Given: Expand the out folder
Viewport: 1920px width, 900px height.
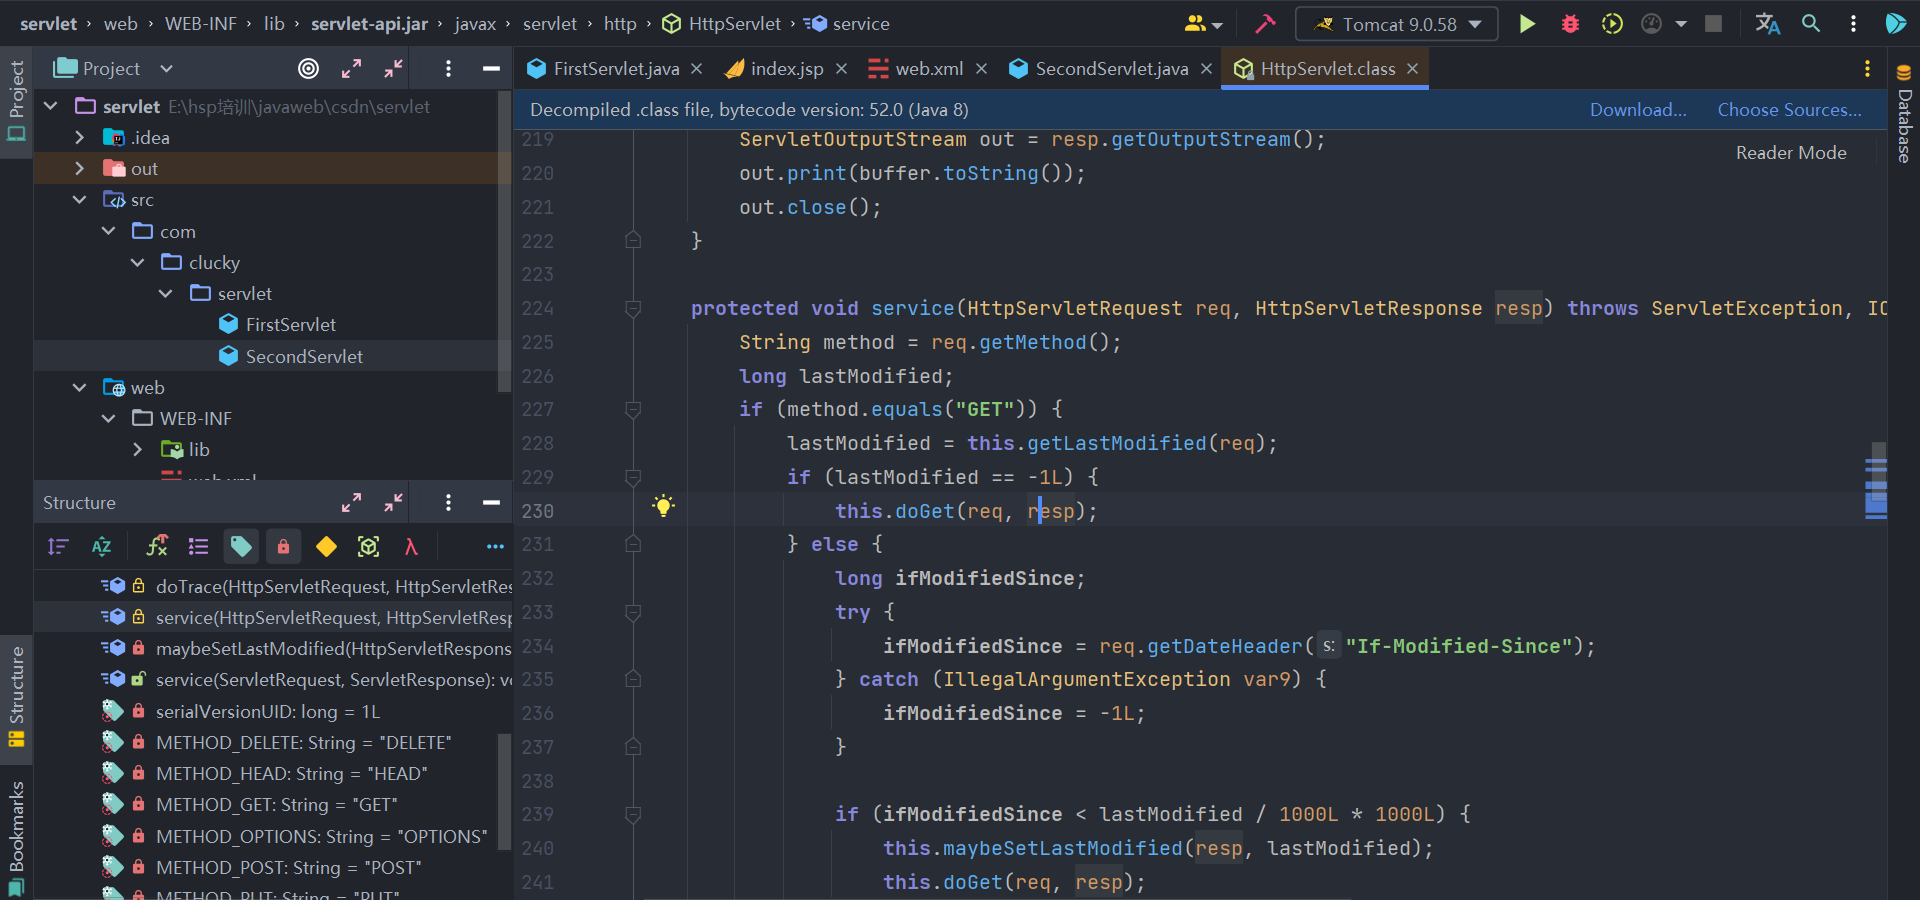Looking at the screenshot, I should click(x=80, y=168).
